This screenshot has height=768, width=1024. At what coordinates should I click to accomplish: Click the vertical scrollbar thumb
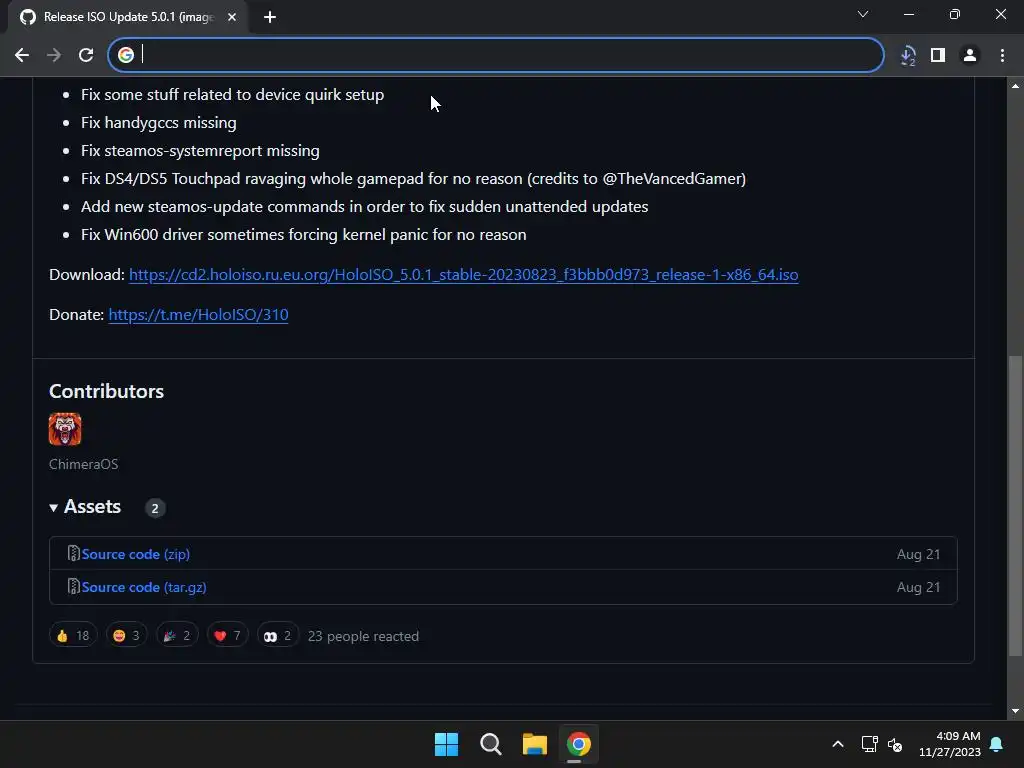click(1014, 505)
